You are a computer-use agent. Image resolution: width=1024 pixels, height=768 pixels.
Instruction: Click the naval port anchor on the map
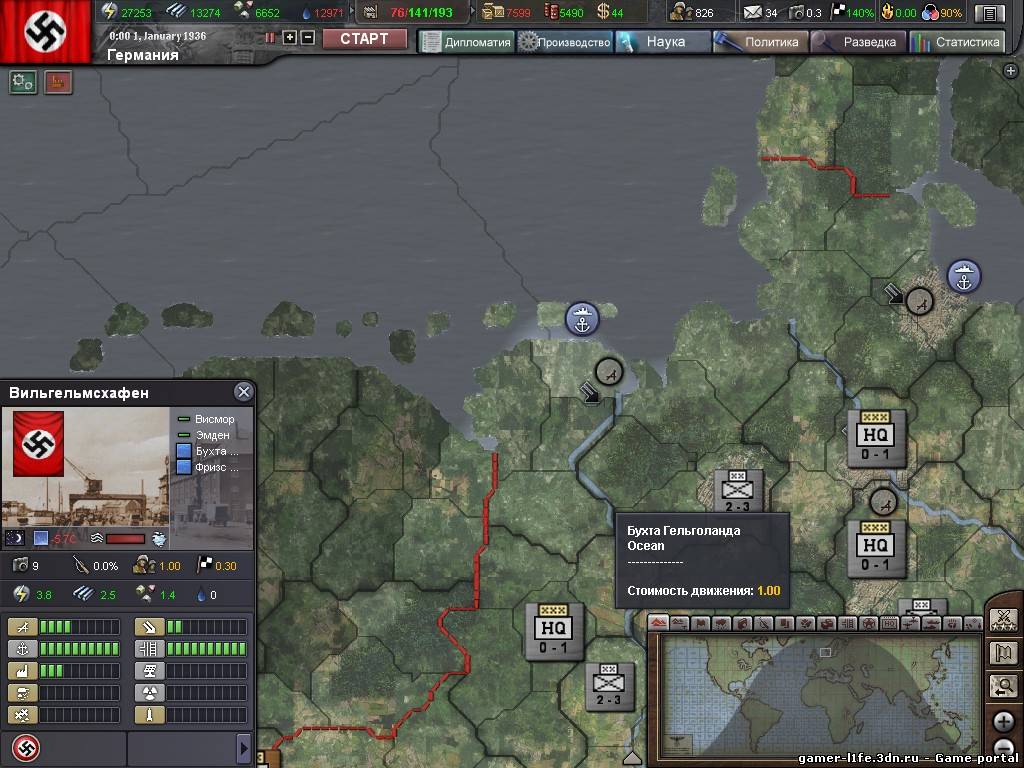pos(582,319)
